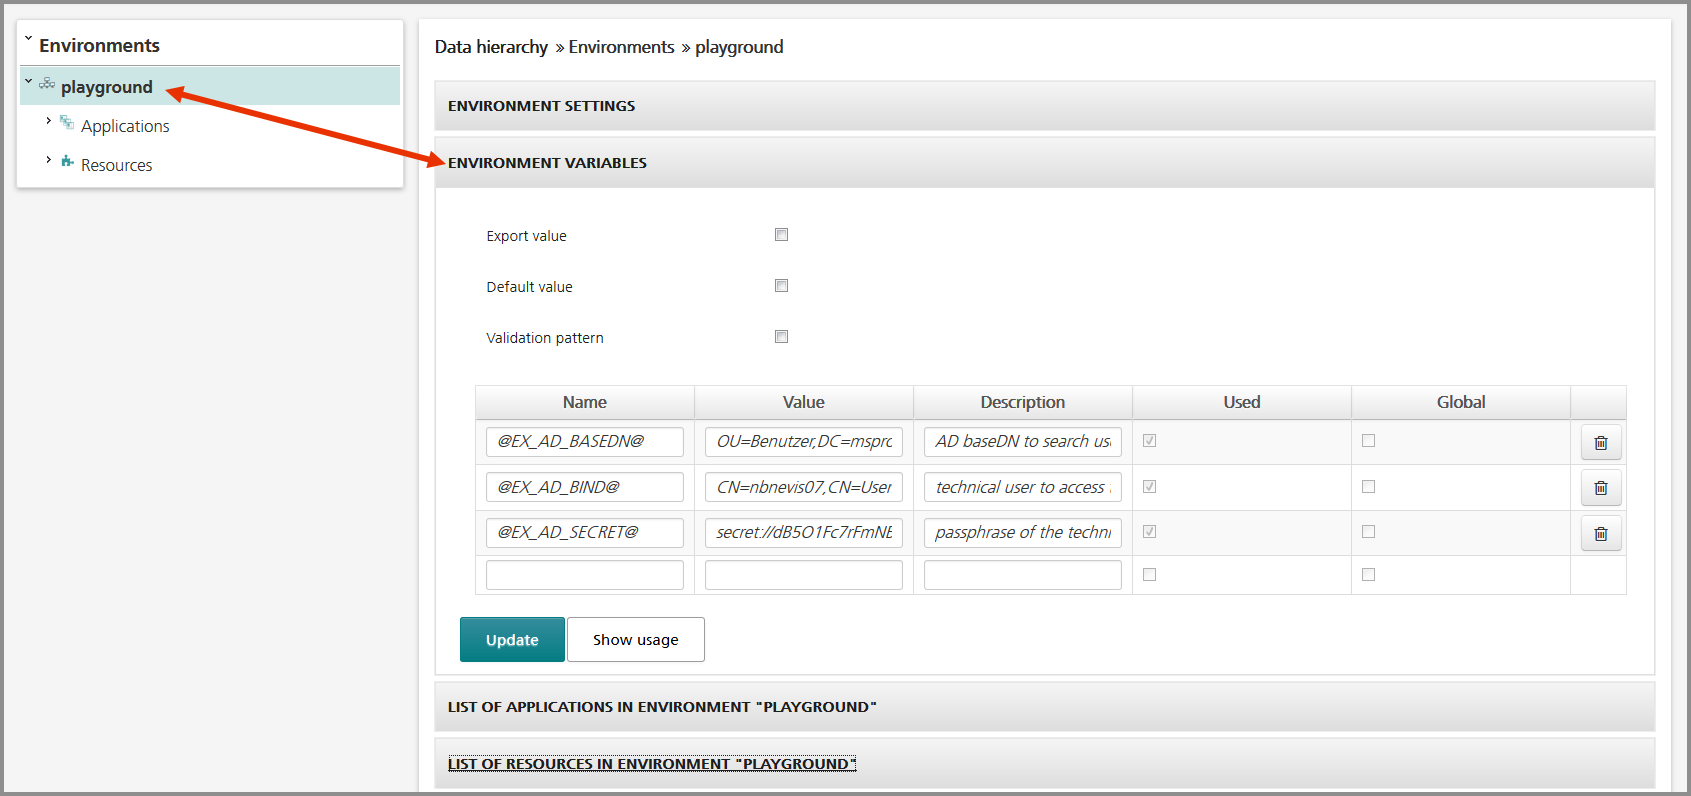
Task: Focus the empty new variable Description field
Action: 1023,575
